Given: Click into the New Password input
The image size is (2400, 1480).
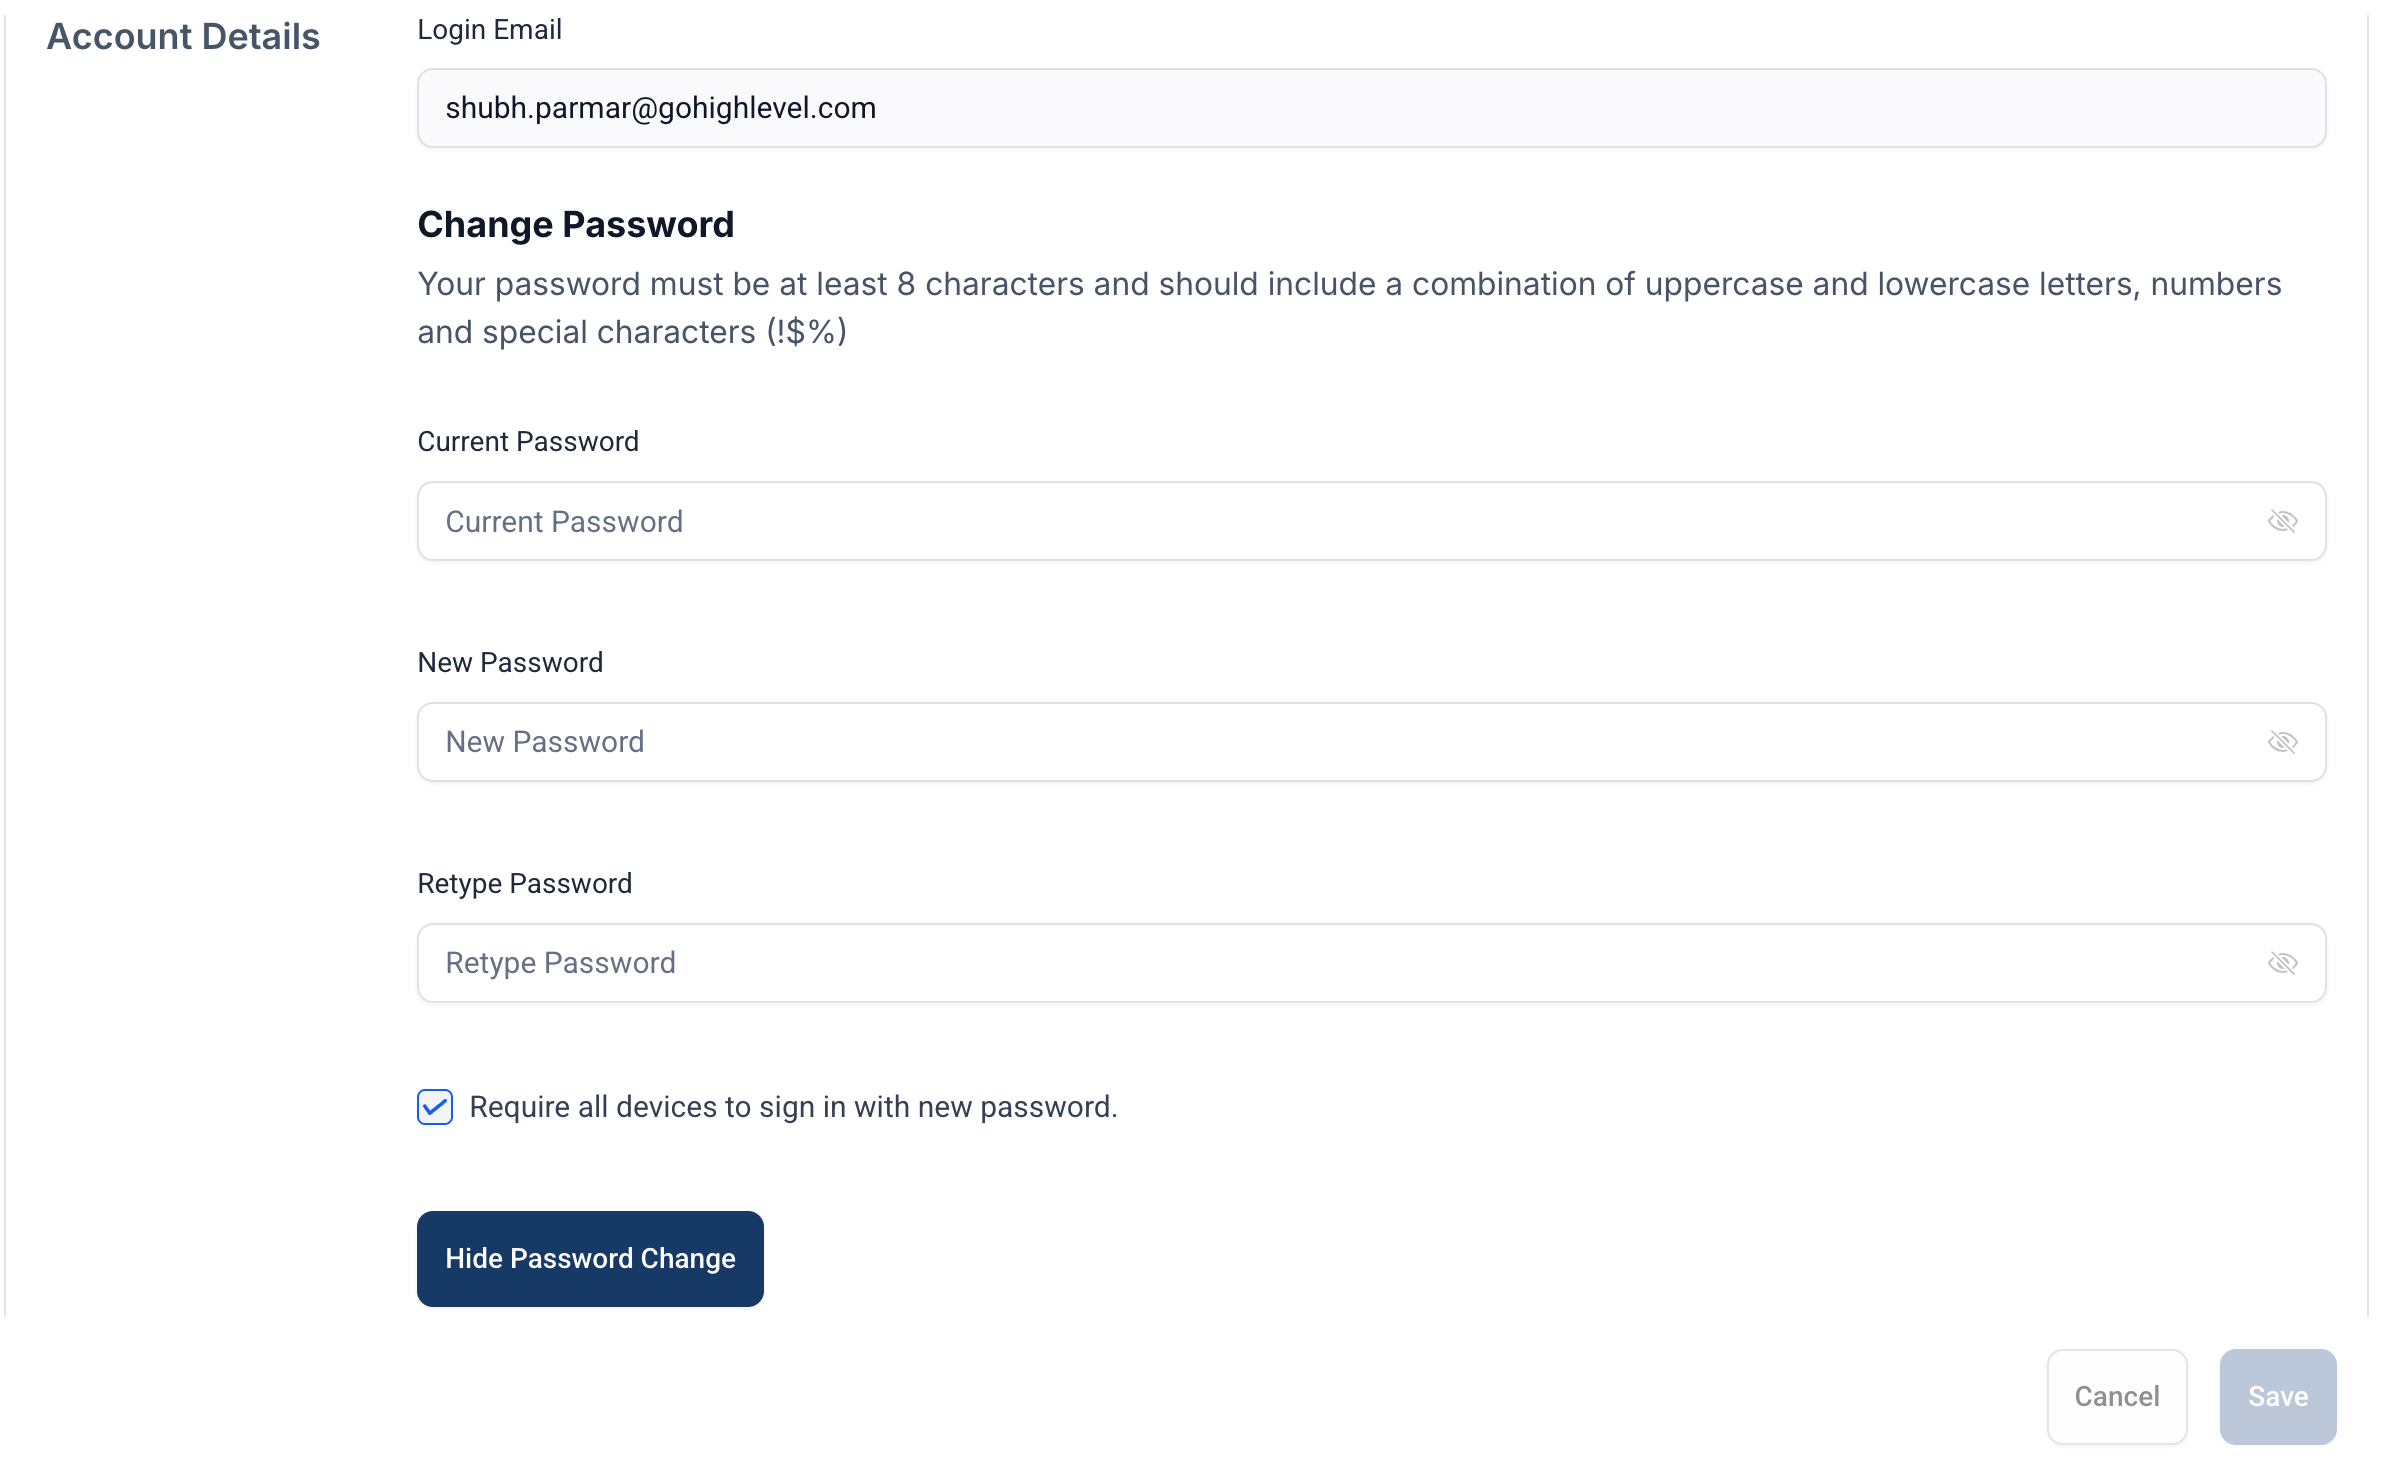Looking at the screenshot, I should 1372,742.
